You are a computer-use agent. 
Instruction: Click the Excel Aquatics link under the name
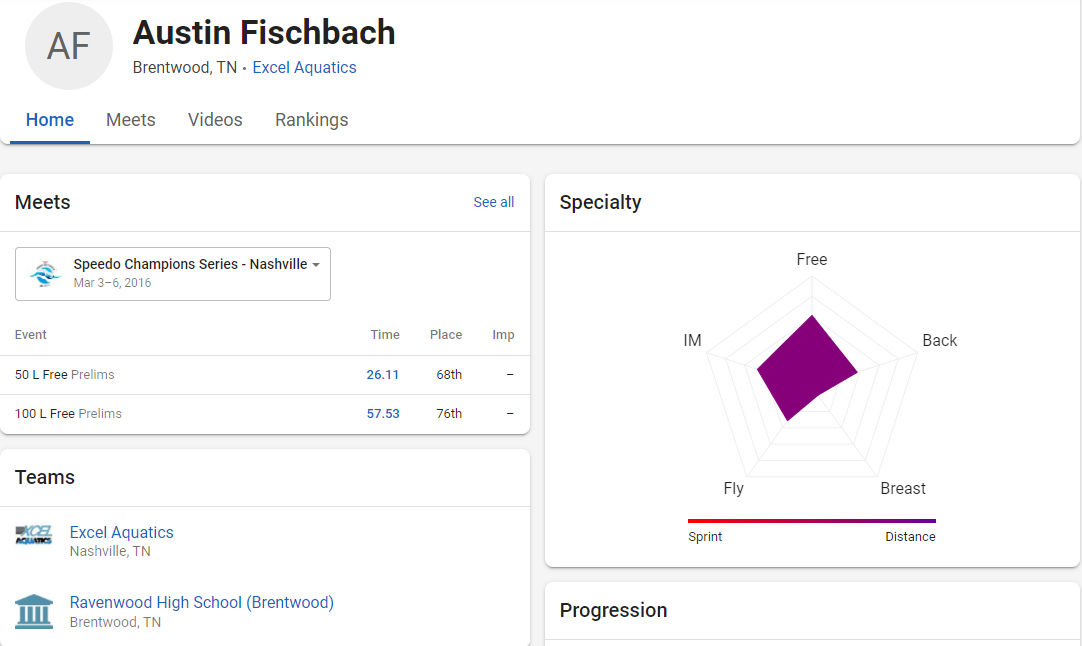coord(304,68)
